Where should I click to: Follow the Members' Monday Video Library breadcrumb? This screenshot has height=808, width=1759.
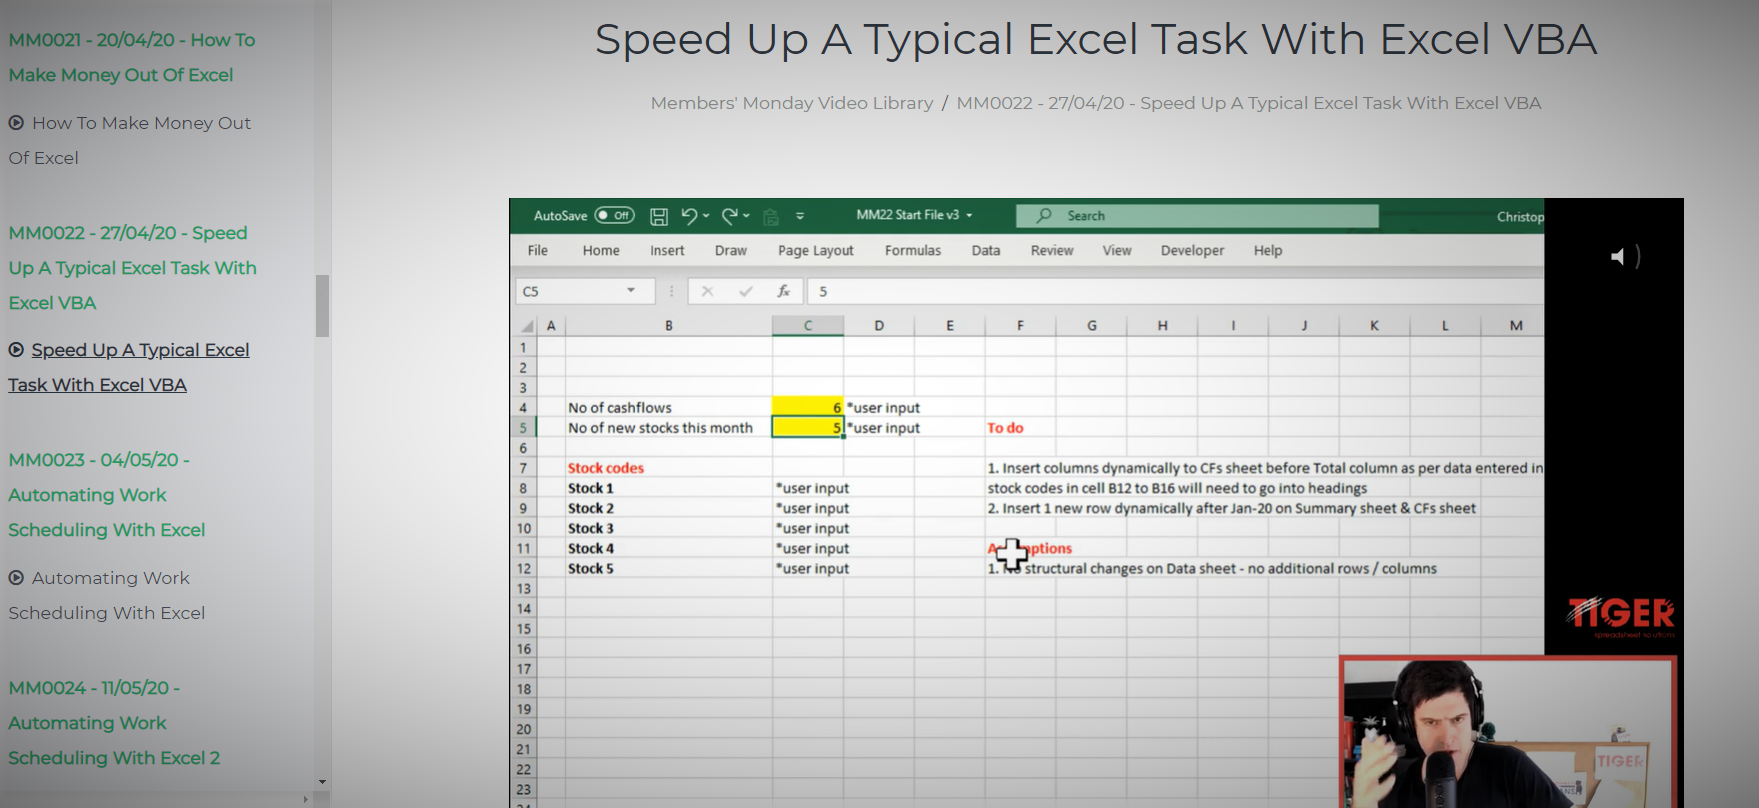(x=791, y=103)
